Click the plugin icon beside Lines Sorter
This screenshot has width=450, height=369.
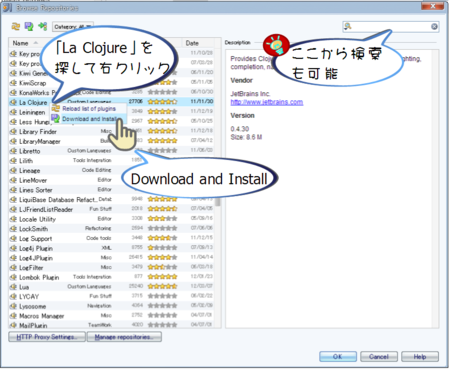(13, 190)
